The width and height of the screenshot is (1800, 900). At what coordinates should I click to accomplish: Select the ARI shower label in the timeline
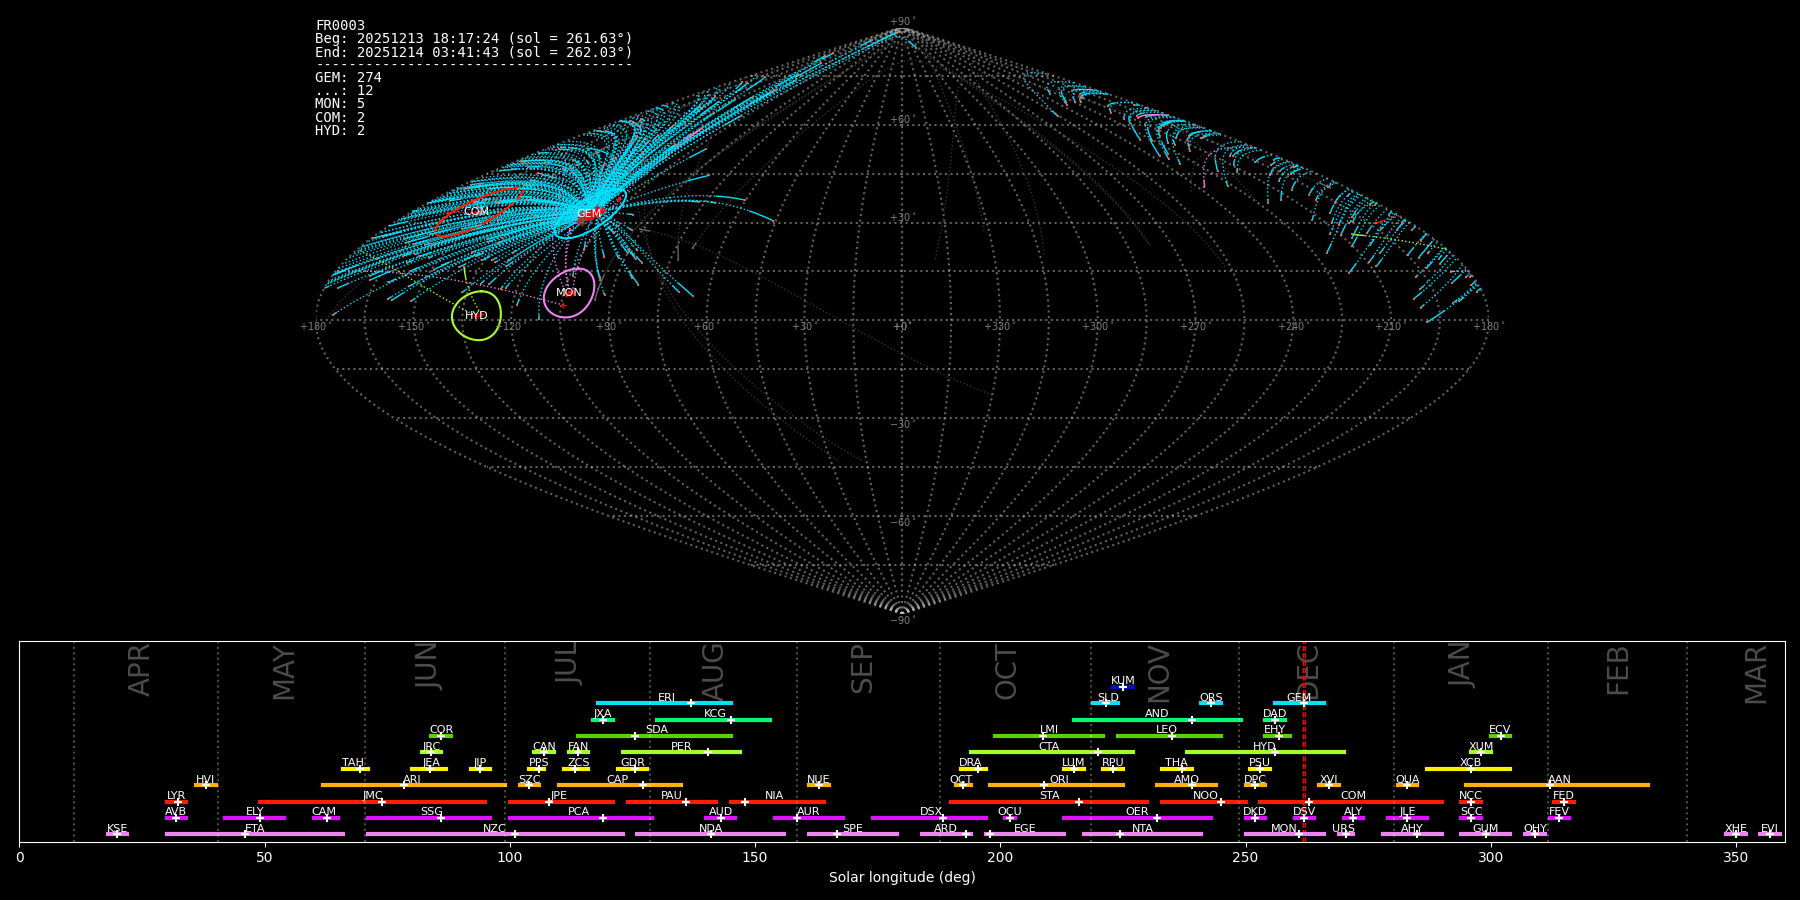click(411, 780)
